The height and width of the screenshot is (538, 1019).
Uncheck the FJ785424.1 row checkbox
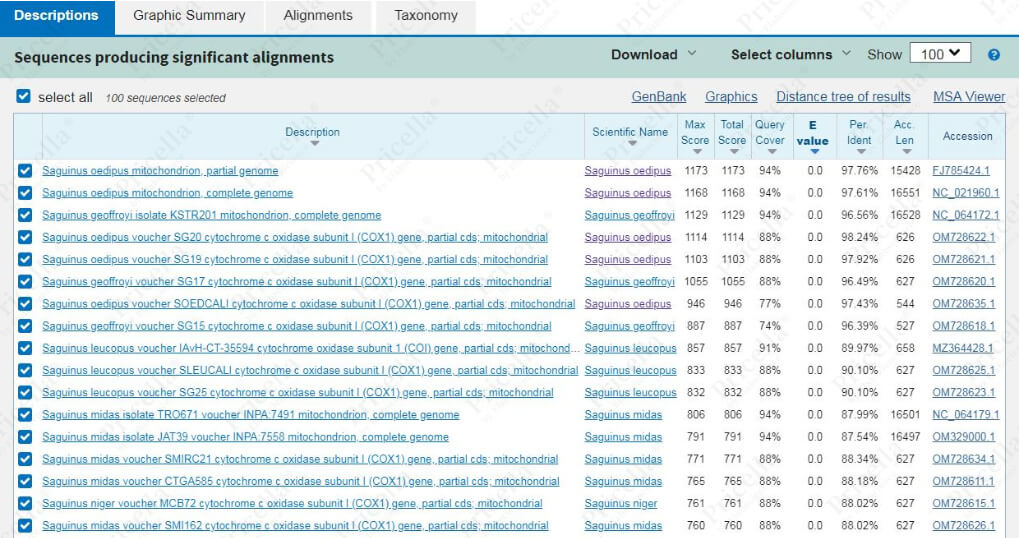pyautogui.click(x=25, y=171)
